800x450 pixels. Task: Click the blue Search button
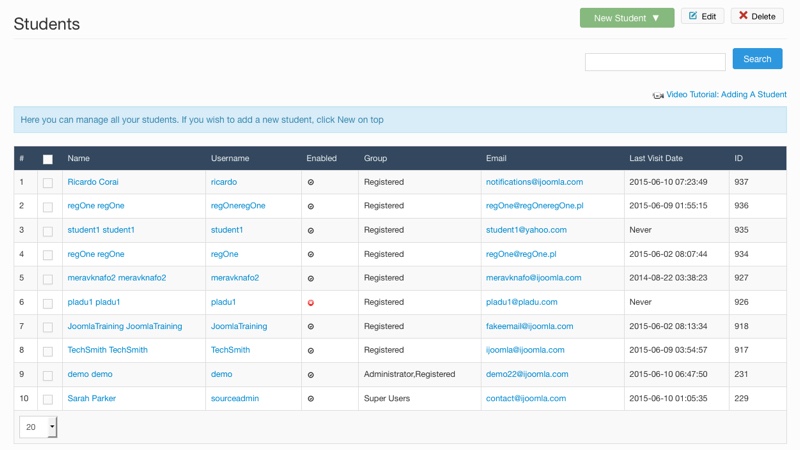pos(757,59)
